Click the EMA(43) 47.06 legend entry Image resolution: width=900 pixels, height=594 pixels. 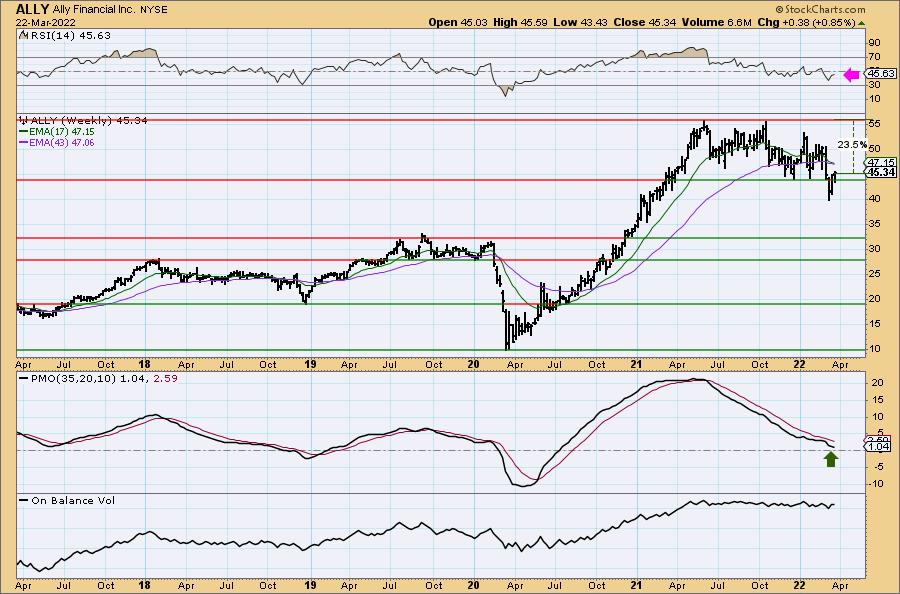pyautogui.click(x=57, y=142)
